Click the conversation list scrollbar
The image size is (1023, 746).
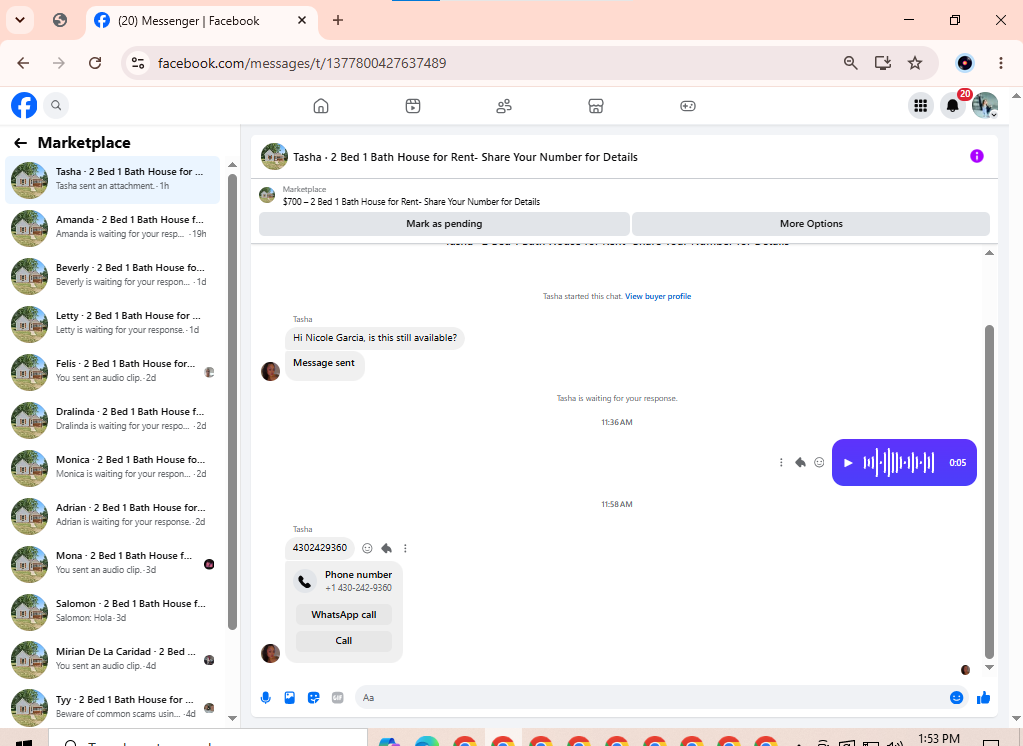pos(232,401)
